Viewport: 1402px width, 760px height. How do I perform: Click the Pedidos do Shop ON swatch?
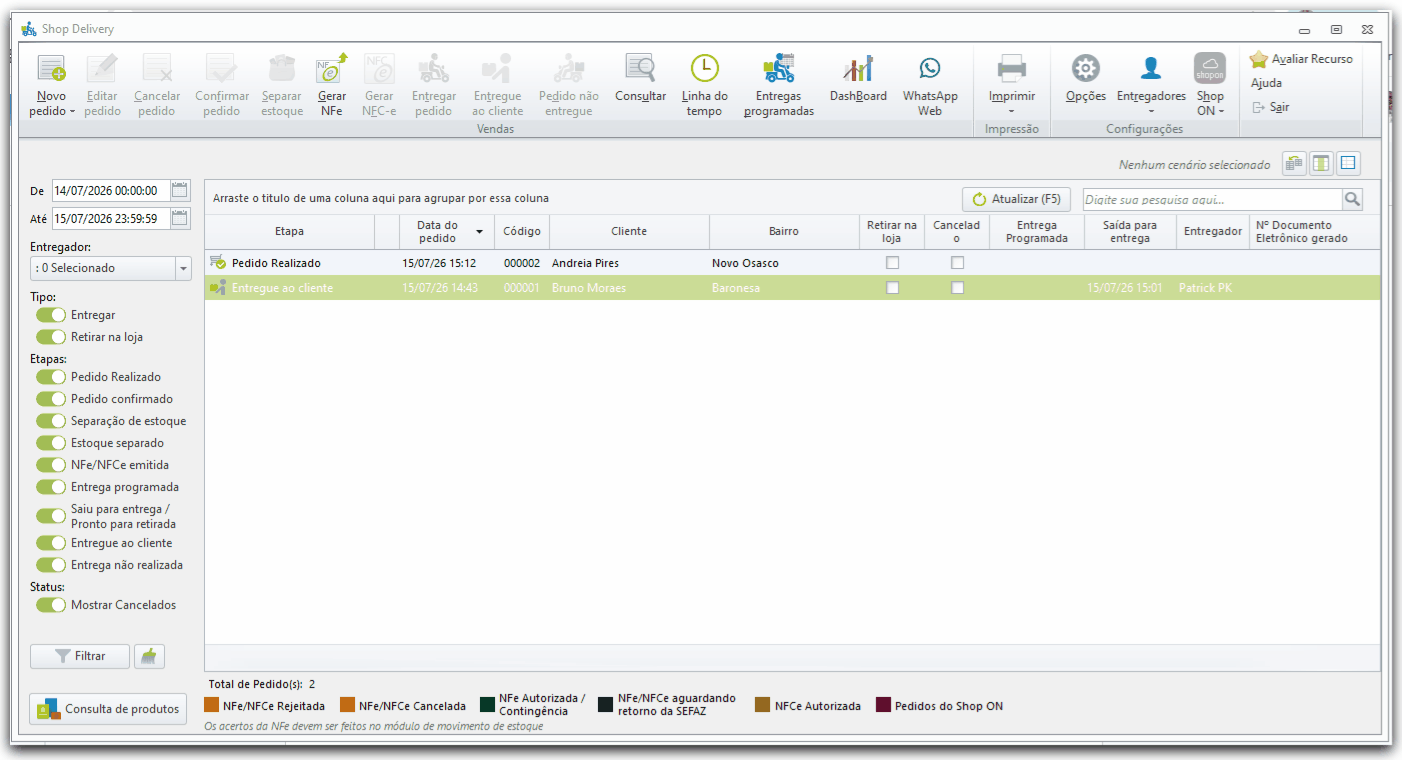pos(883,705)
